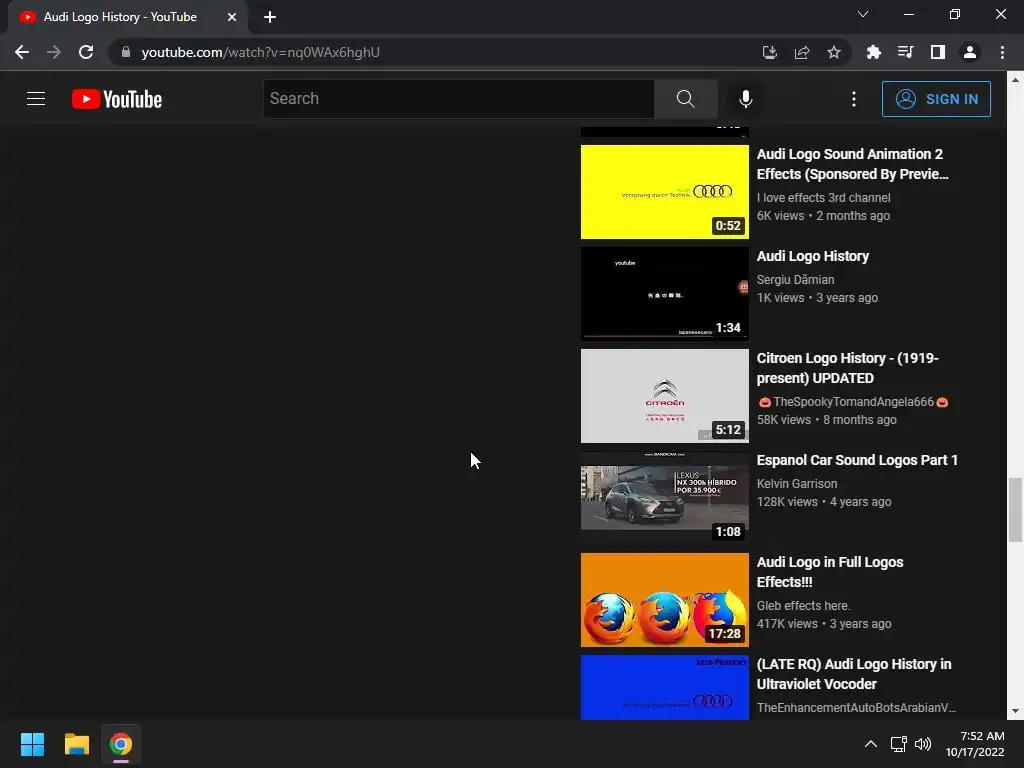Bookmark this tab with star icon

point(834,52)
